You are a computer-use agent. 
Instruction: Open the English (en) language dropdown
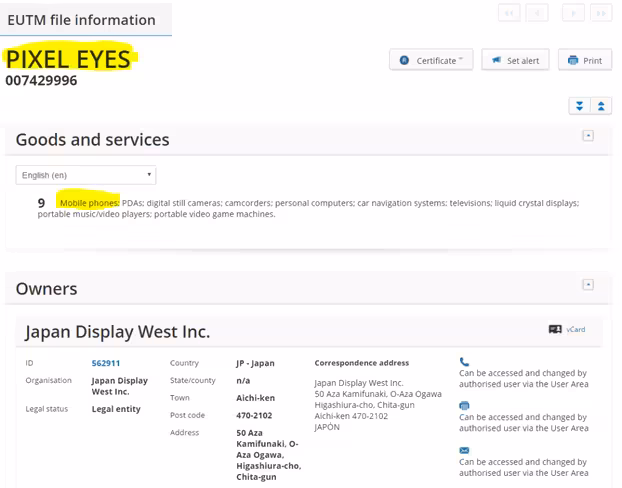[86, 175]
